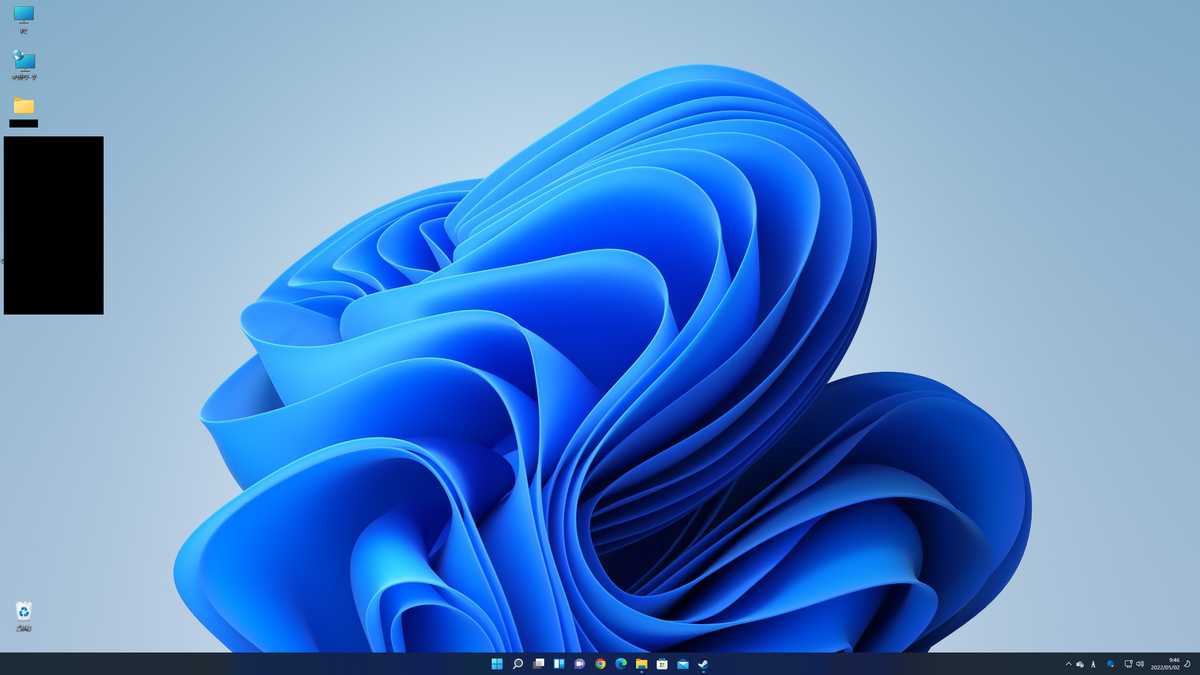Click the blue circular tray icon
This screenshot has width=1200, height=675.
(1111, 664)
